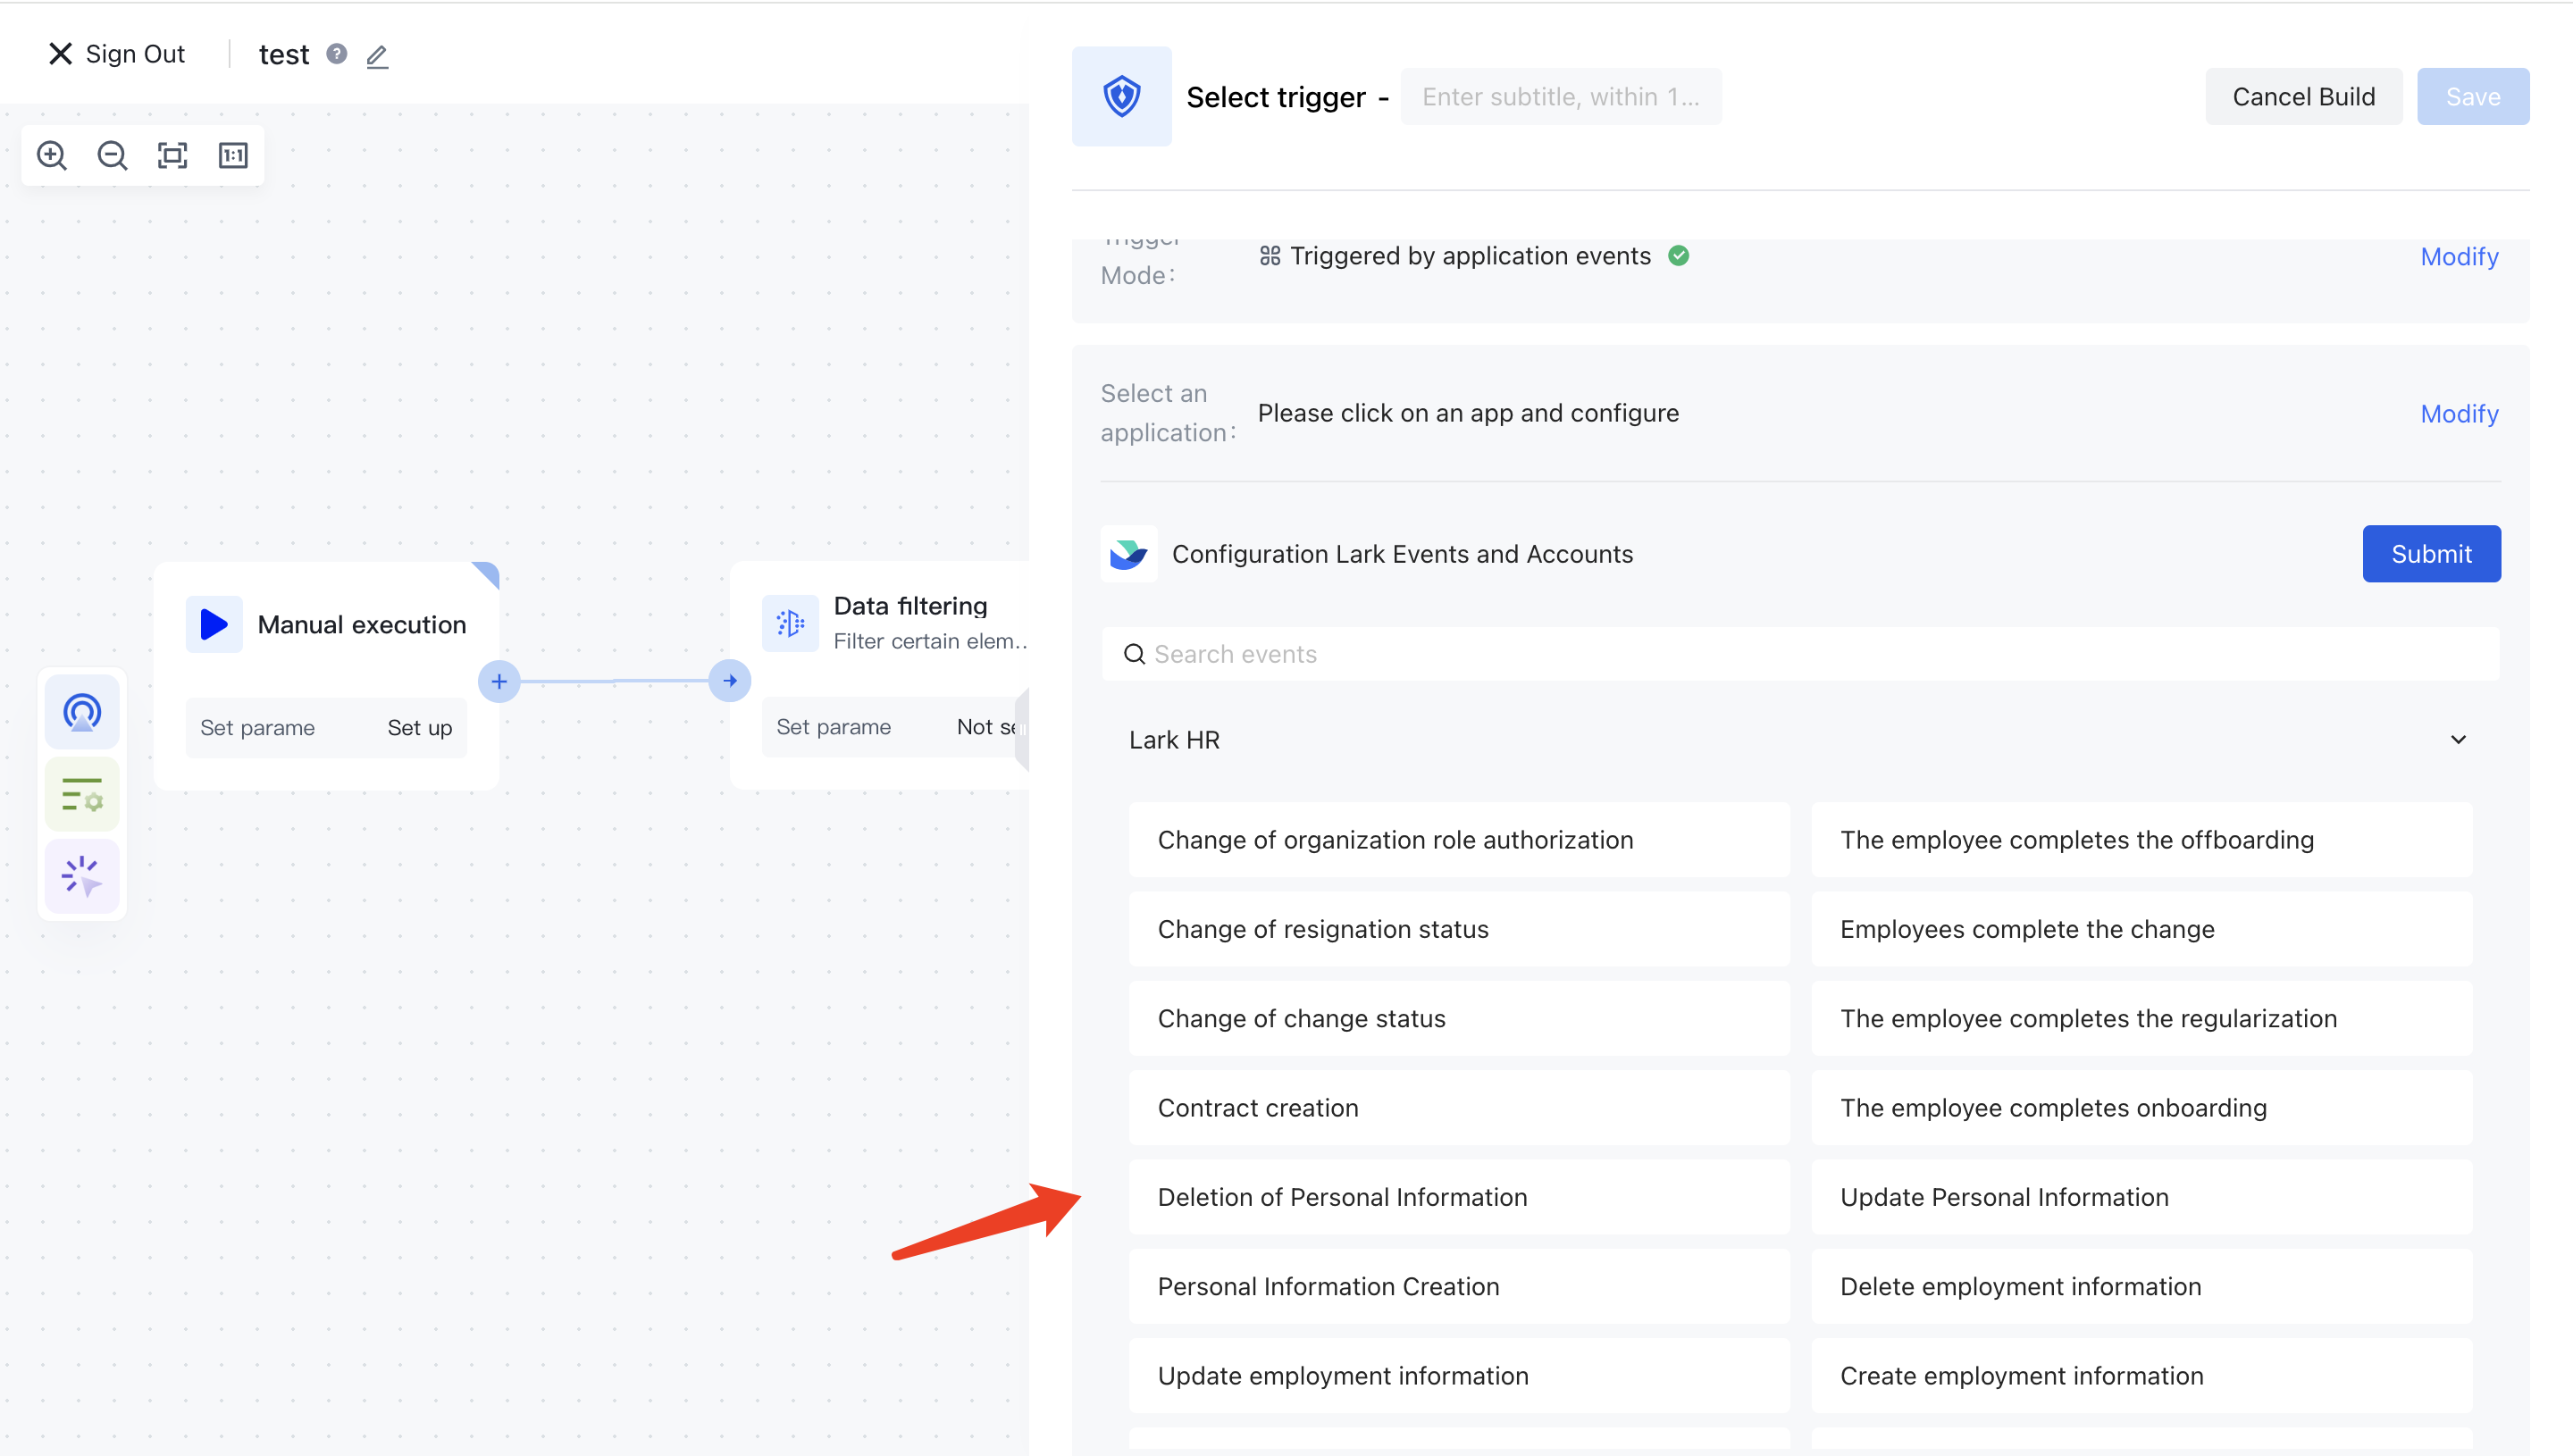This screenshot has width=2573, height=1456.
Task: Click the zoom out magnifier icon
Action: point(112,155)
